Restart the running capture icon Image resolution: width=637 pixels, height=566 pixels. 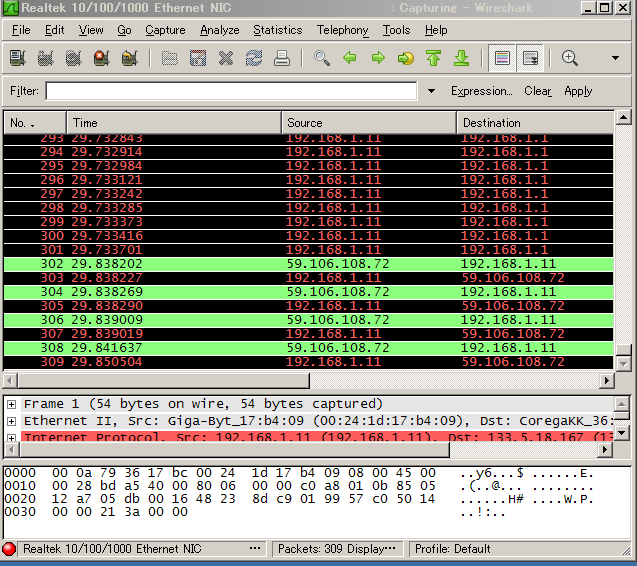(x=130, y=58)
